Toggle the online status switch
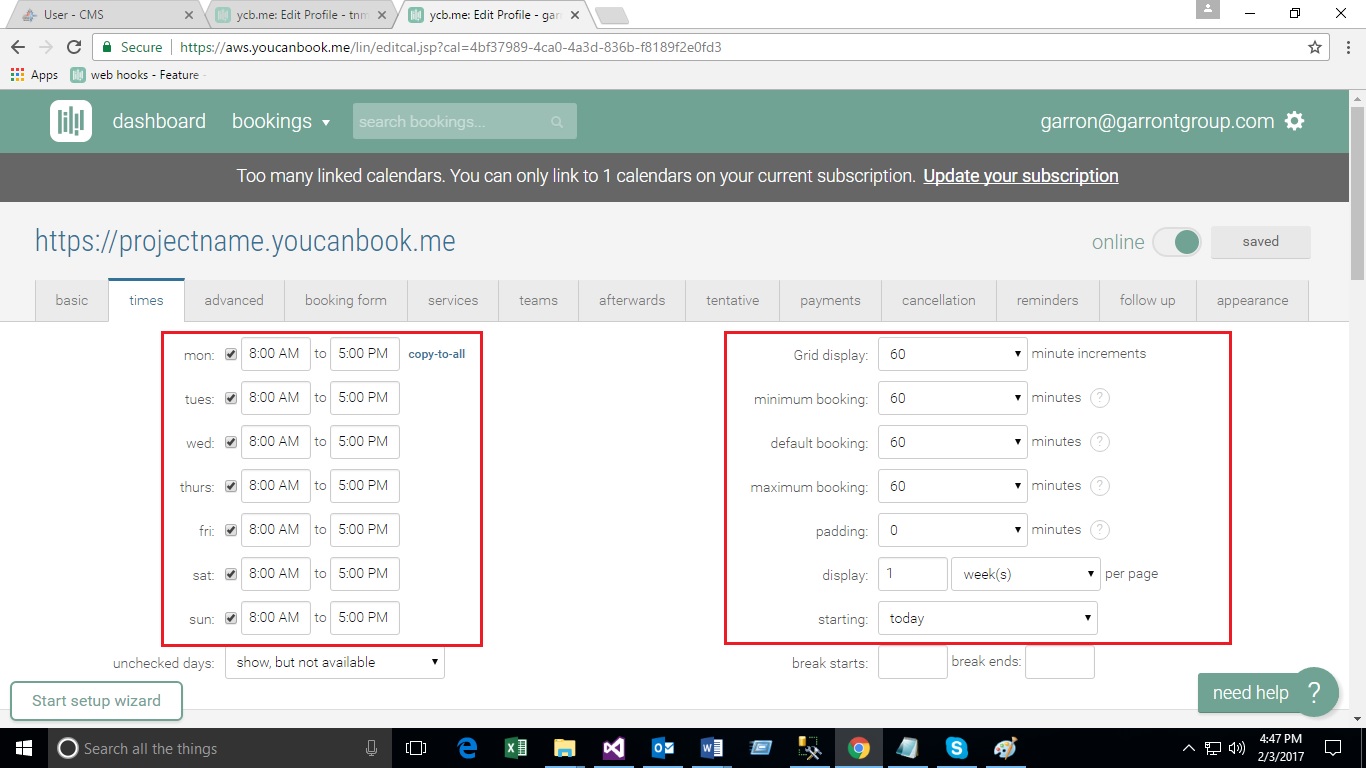This screenshot has width=1366, height=768. click(x=1176, y=242)
